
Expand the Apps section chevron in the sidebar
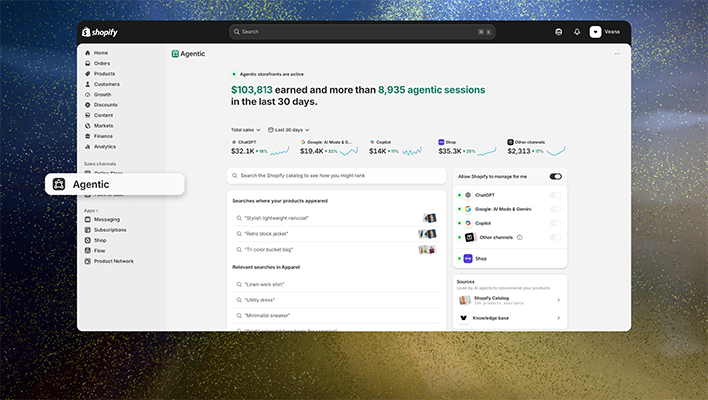pos(97,211)
